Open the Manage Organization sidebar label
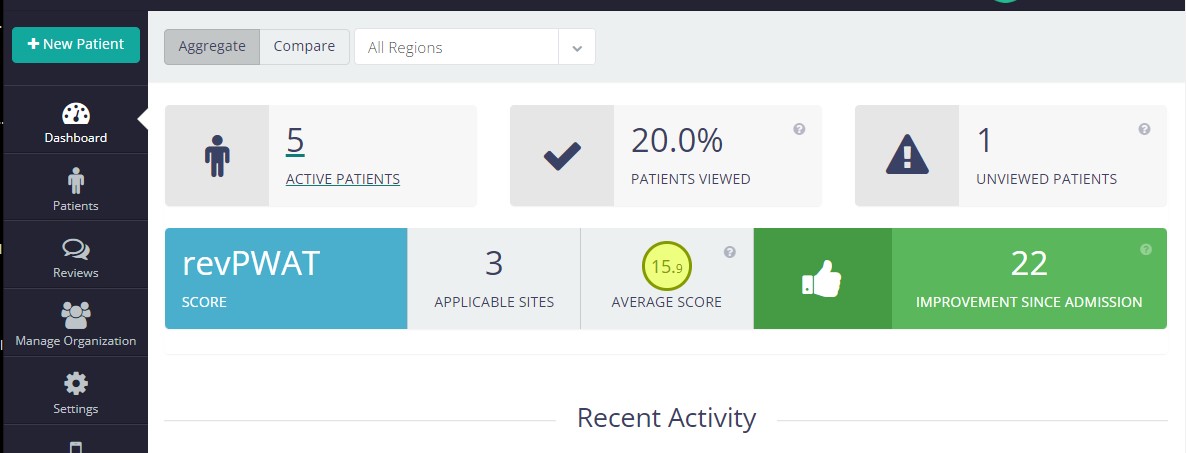The image size is (1186, 453). (x=76, y=341)
